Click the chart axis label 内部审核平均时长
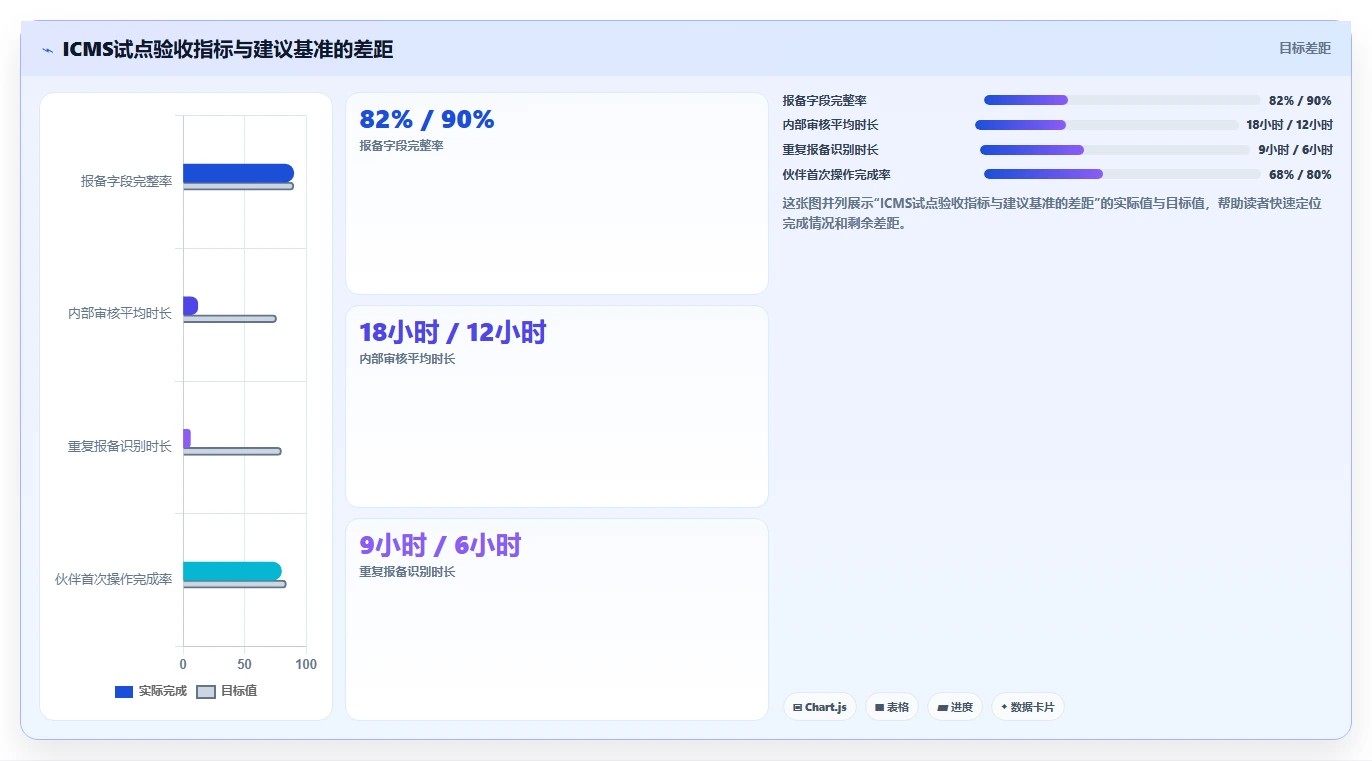1372x761 pixels. click(x=120, y=313)
